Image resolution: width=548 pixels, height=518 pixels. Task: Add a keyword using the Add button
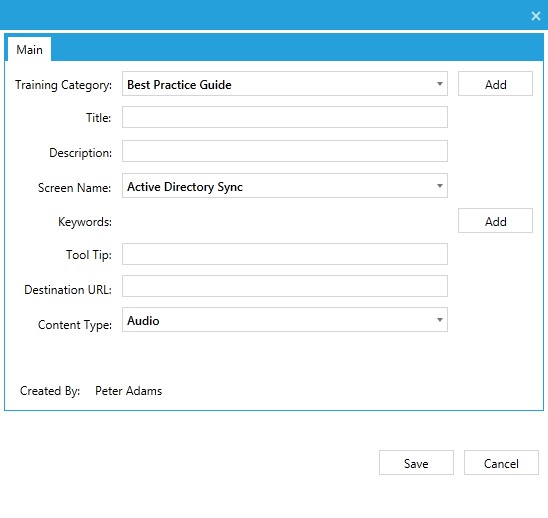click(495, 221)
